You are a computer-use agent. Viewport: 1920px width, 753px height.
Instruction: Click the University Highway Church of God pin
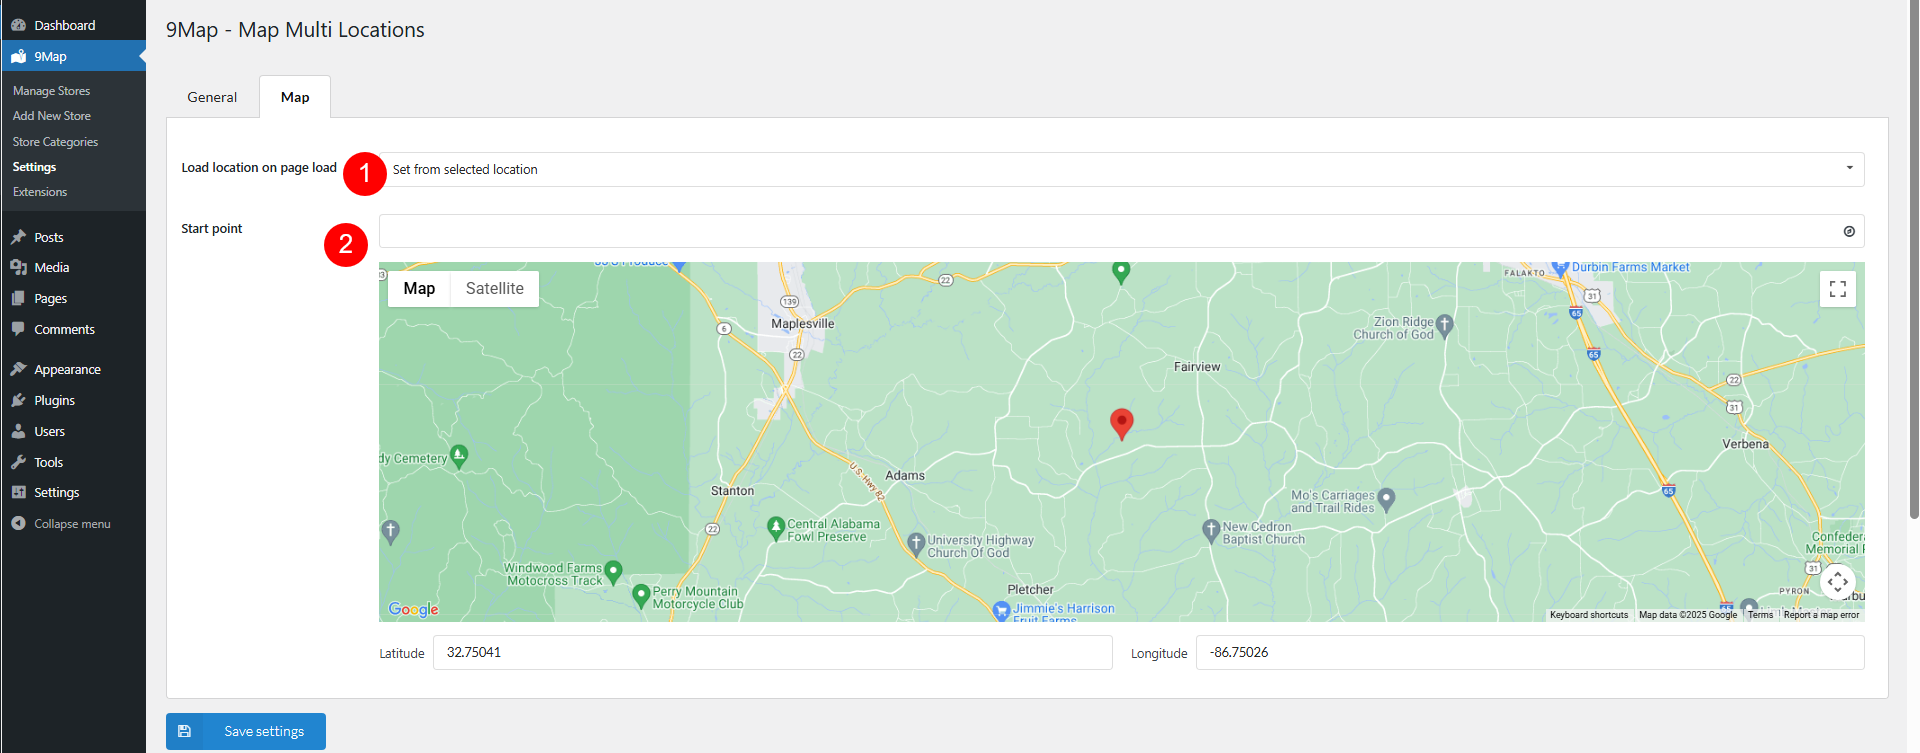pyautogui.click(x=916, y=544)
